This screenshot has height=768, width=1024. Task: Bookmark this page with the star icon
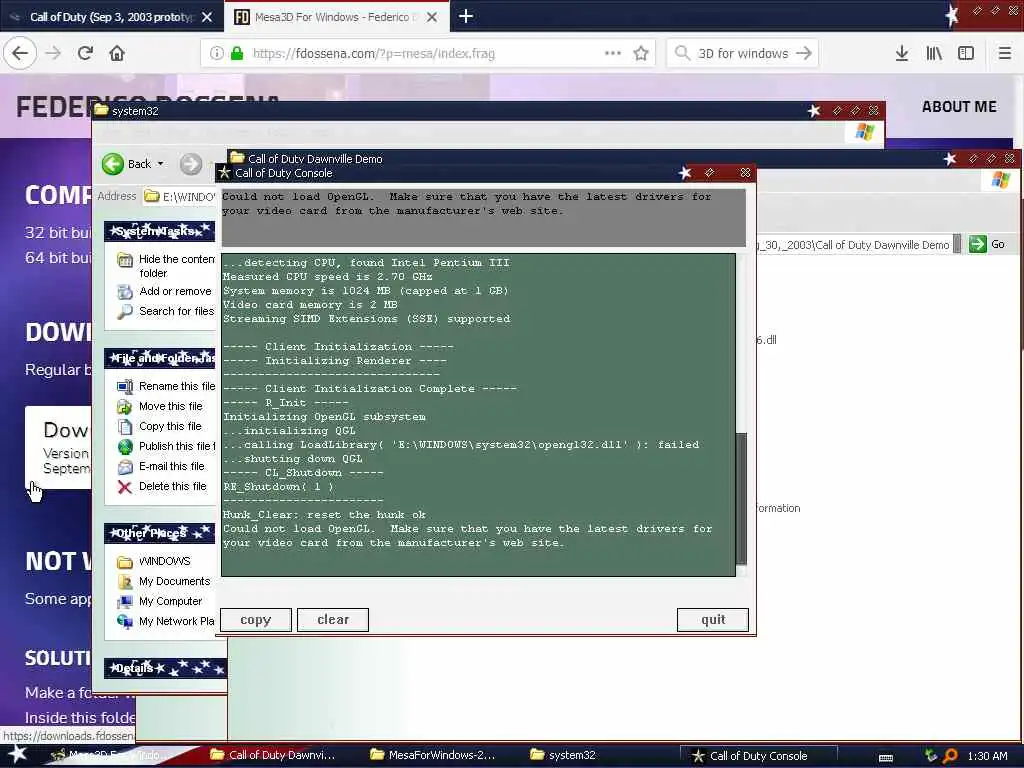641,54
